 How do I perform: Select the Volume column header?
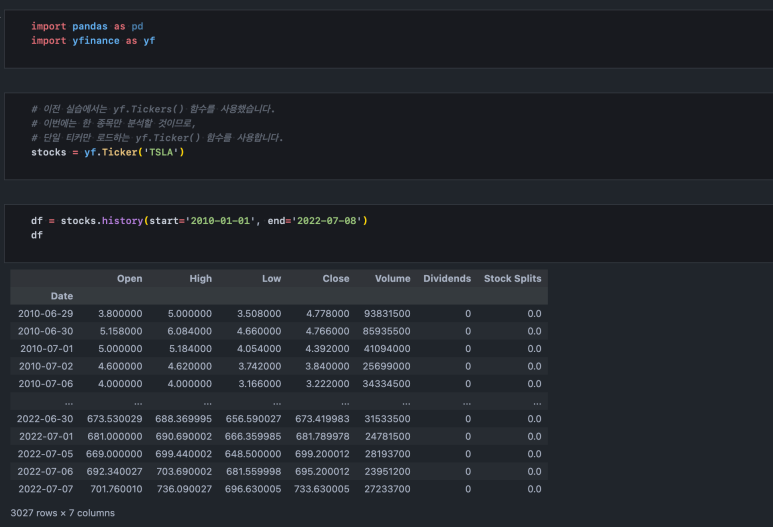click(392, 279)
